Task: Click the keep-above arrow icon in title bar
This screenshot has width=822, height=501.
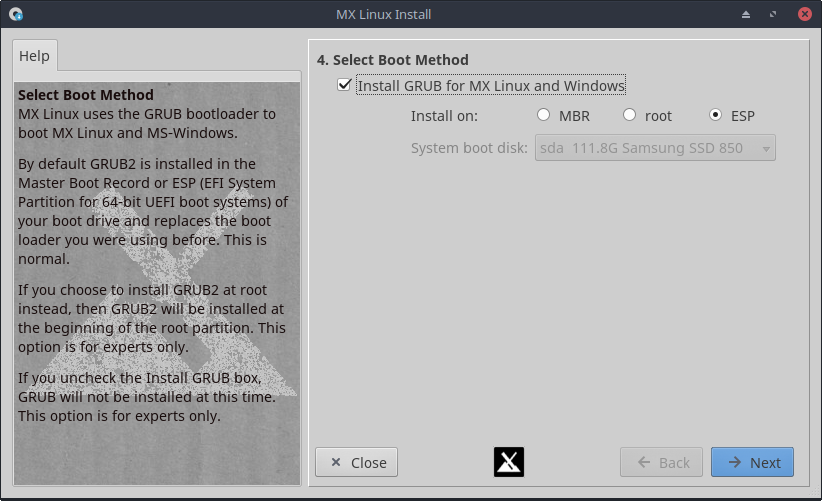Action: (746, 15)
